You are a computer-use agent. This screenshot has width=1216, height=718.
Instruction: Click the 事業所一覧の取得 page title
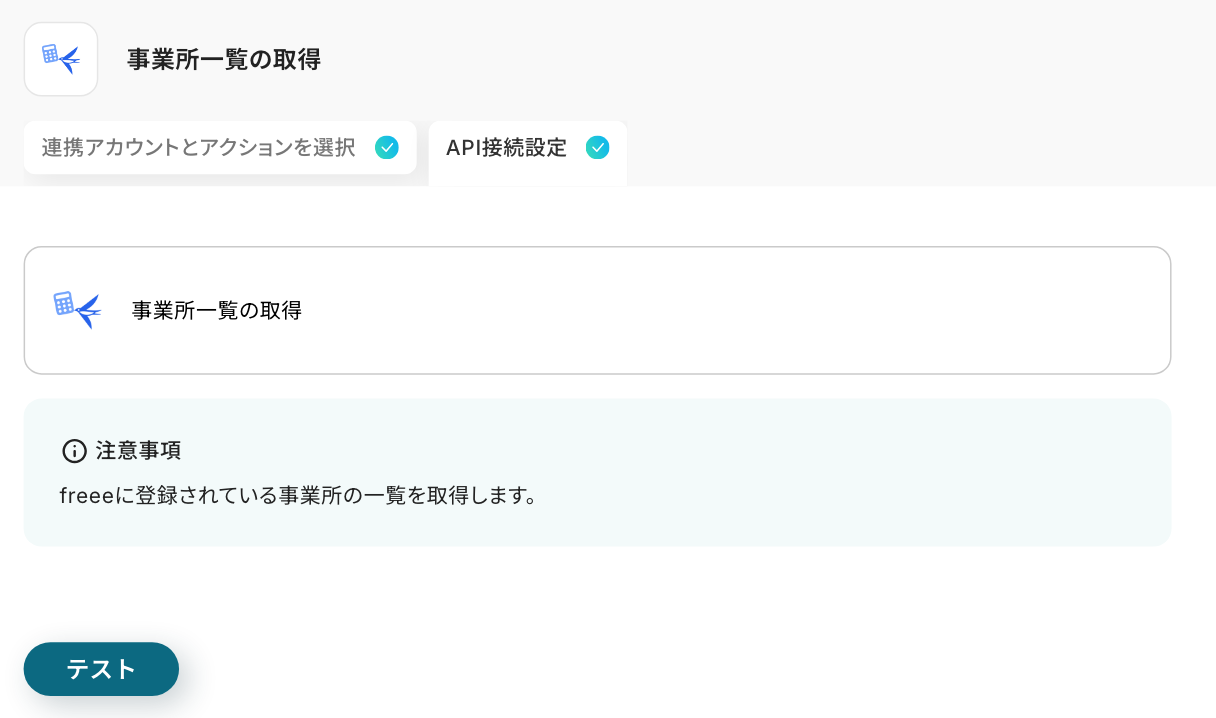(223, 59)
